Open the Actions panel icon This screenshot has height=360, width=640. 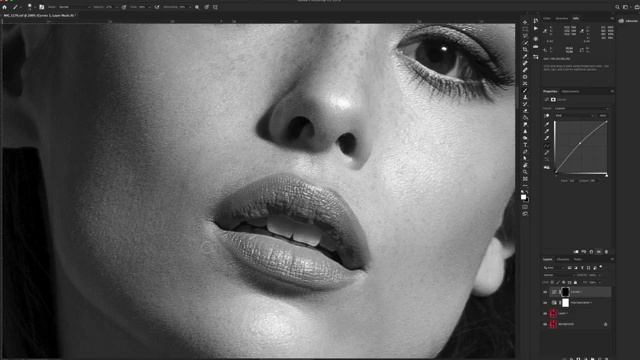[536, 29]
